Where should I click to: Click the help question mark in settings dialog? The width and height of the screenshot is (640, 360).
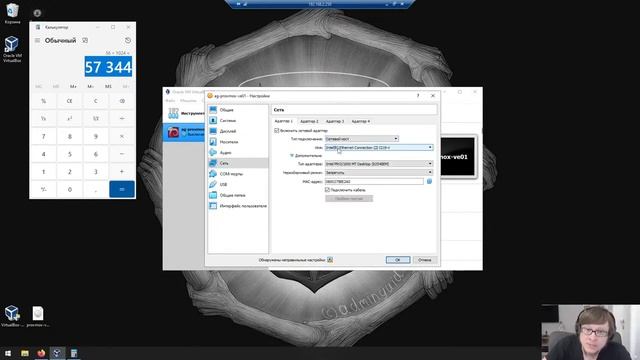(x=418, y=96)
